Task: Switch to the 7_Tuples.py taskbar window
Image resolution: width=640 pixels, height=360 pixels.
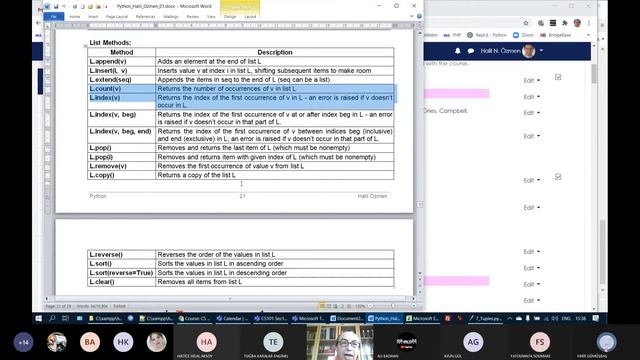Action: [x=485, y=318]
